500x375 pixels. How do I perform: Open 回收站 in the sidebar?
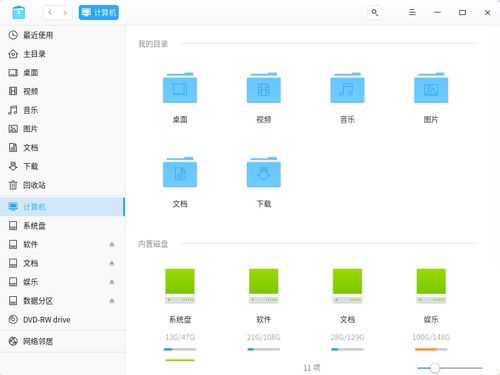coord(62,185)
